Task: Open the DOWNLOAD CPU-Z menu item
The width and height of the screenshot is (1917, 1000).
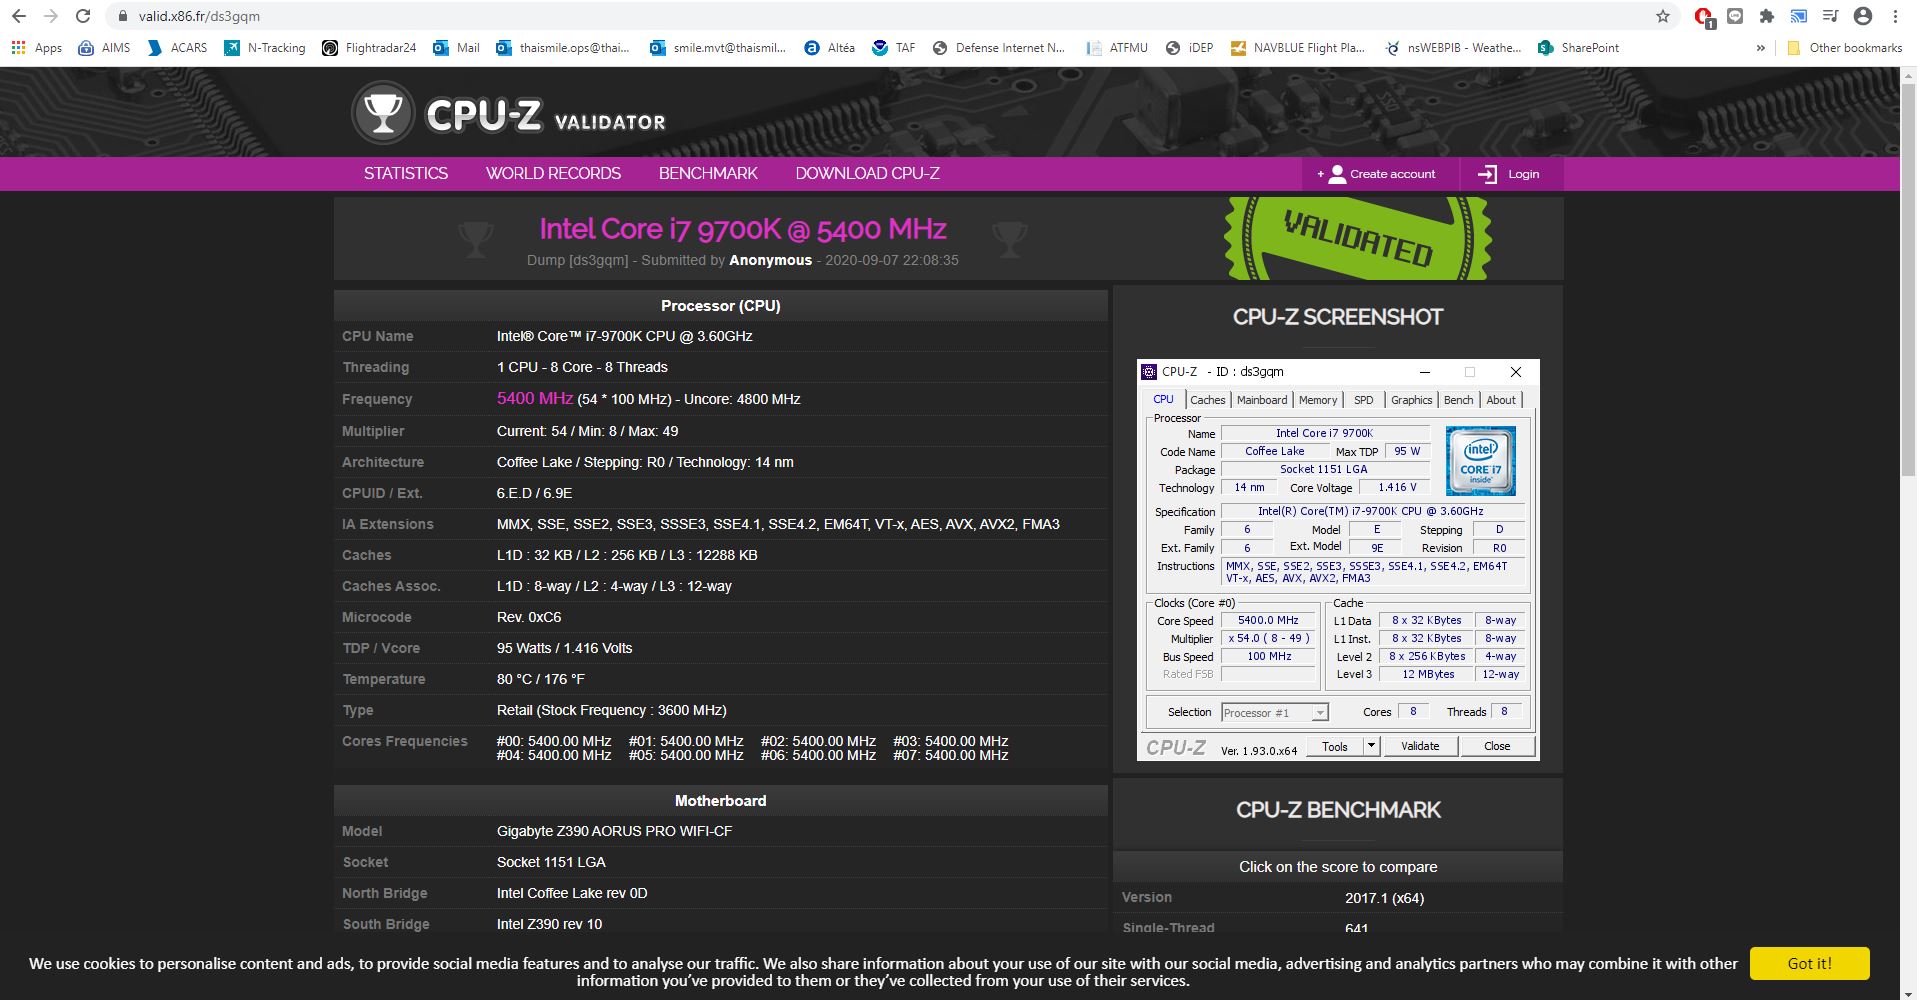Action: tap(867, 173)
